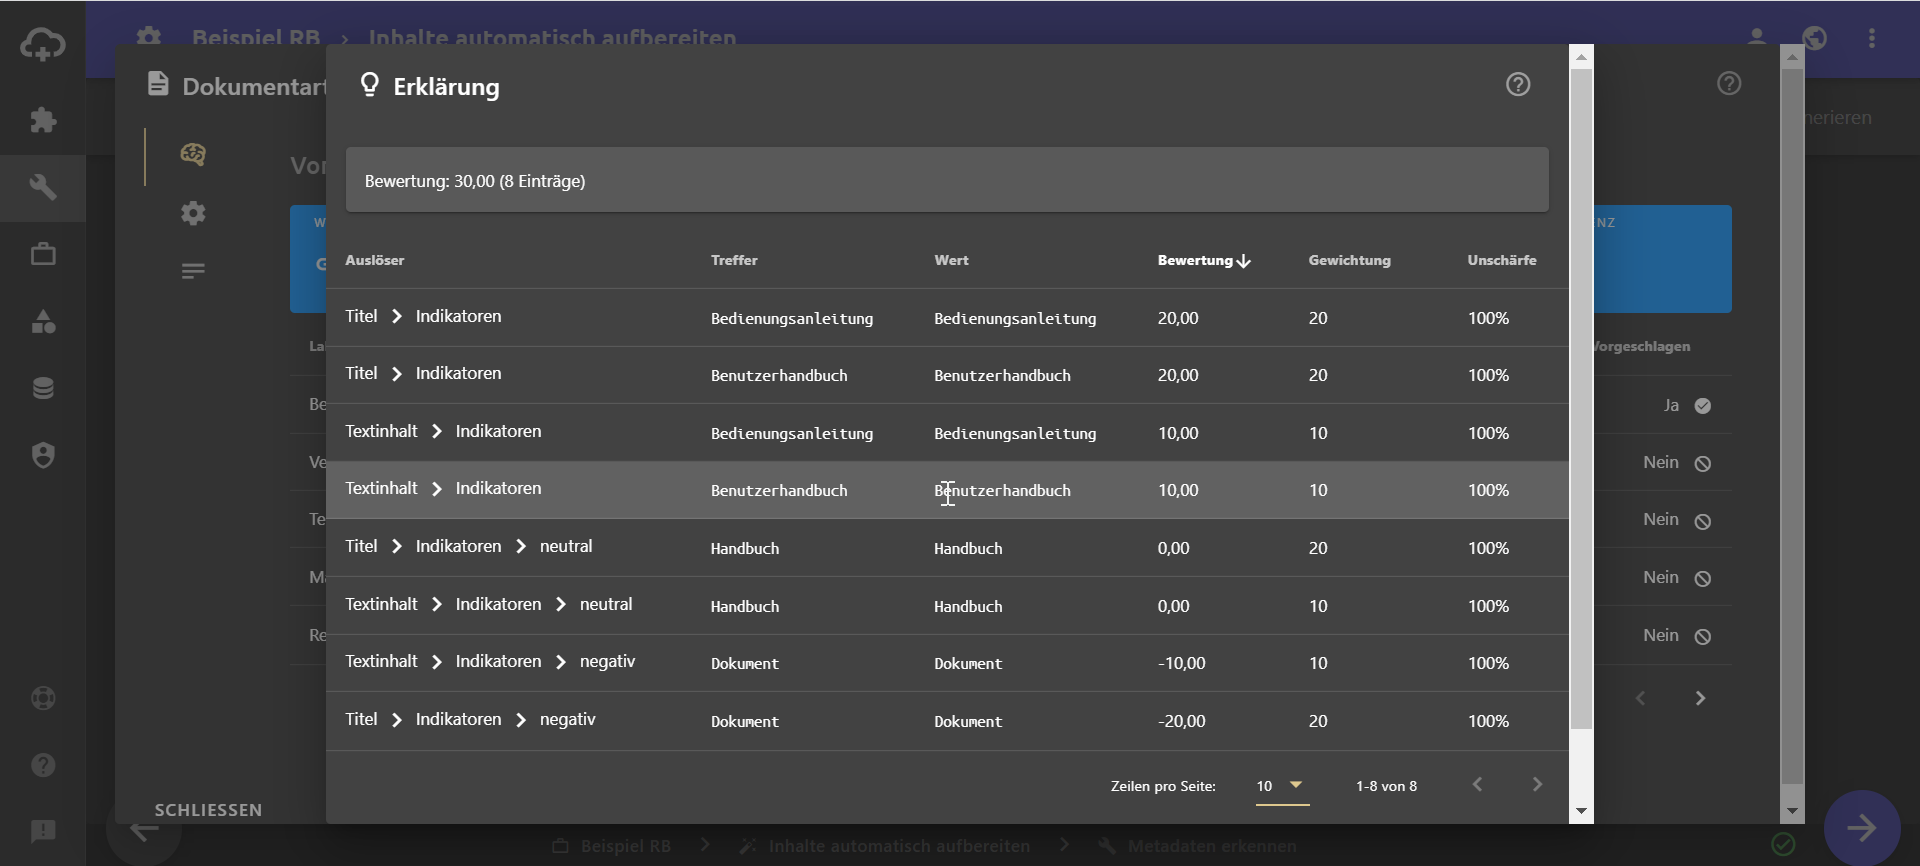
Task: Click the background help icon near Generieren
Action: click(x=1729, y=84)
